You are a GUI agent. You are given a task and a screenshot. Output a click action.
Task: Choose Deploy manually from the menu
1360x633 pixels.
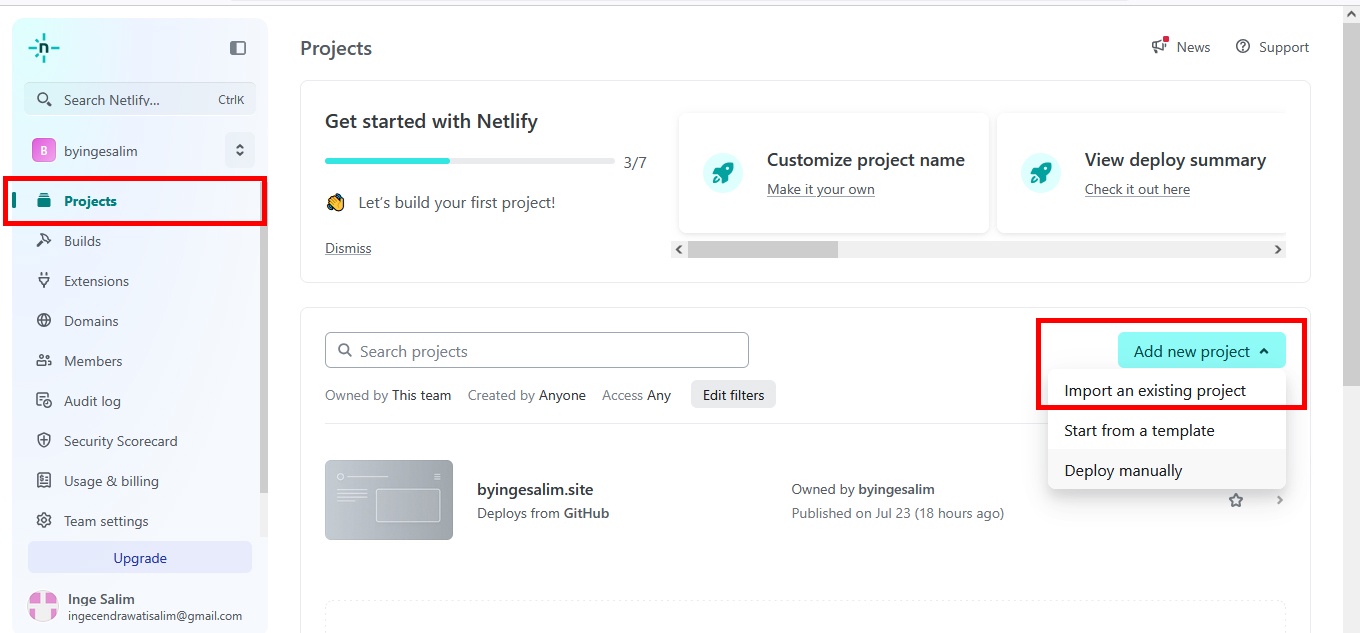pos(1123,469)
